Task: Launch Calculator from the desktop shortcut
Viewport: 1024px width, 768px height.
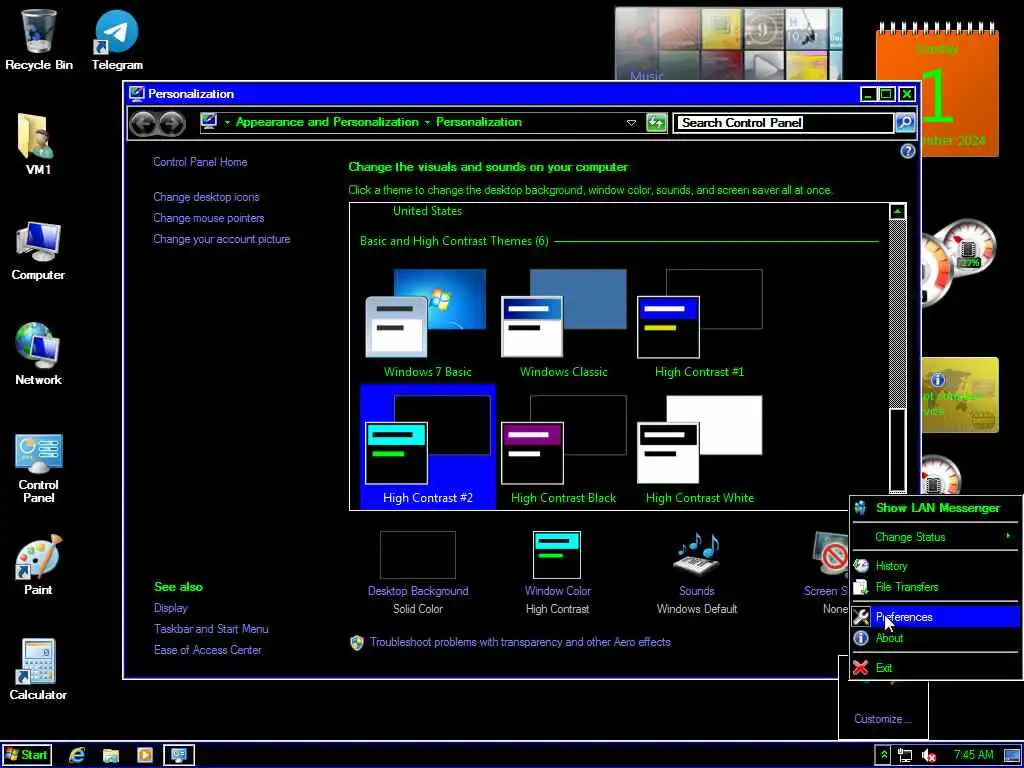Action: [x=38, y=670]
